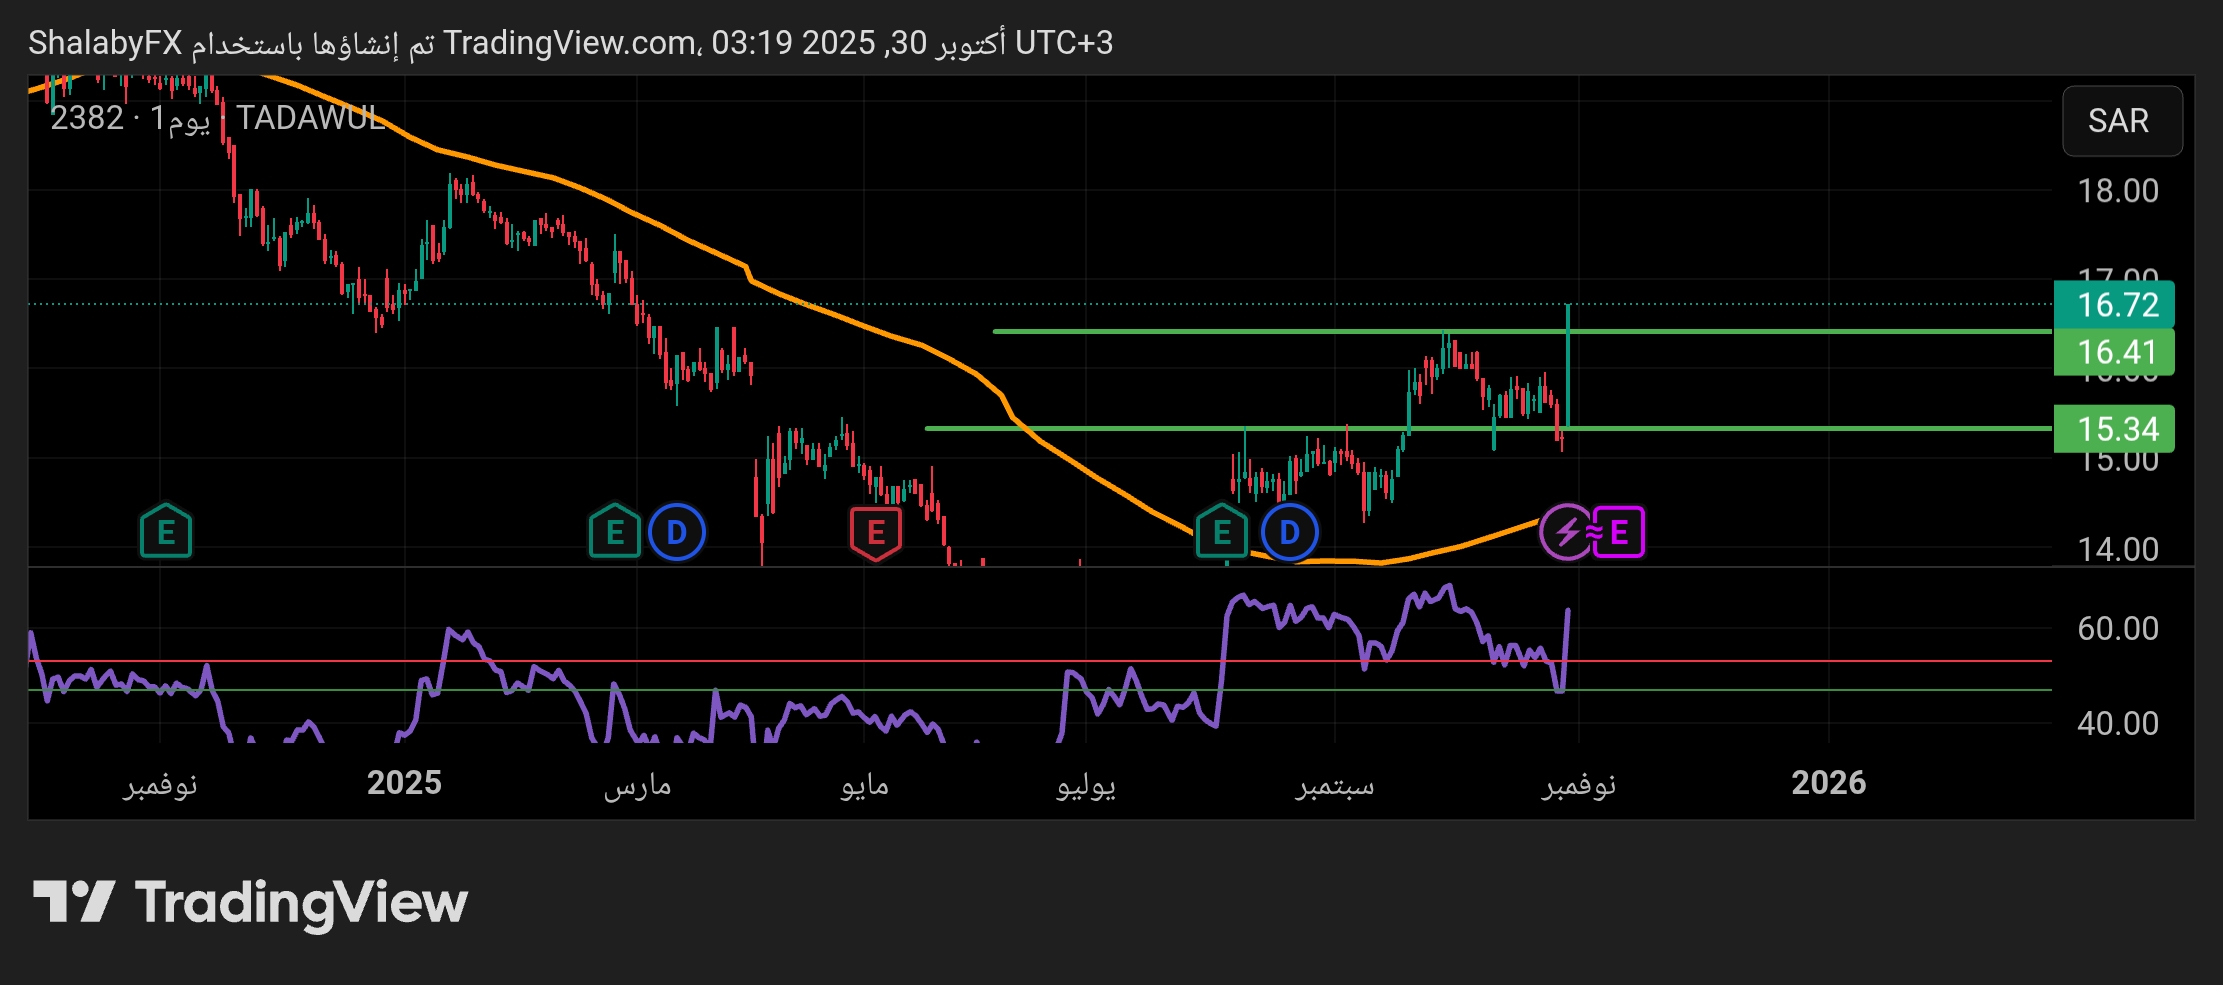Click the green earnings E marker near August

point(1221,532)
